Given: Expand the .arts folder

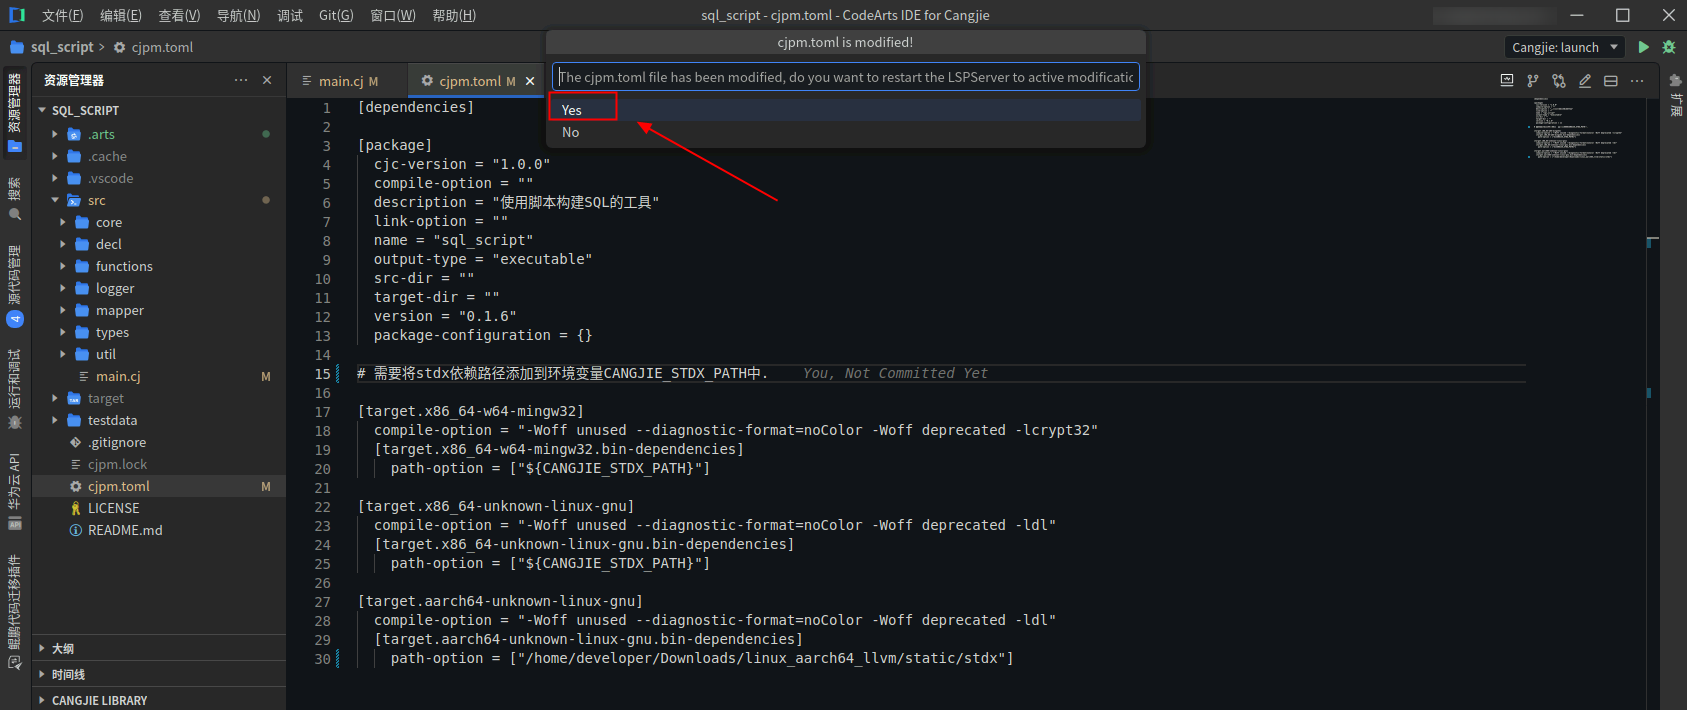Looking at the screenshot, I should click(x=55, y=134).
